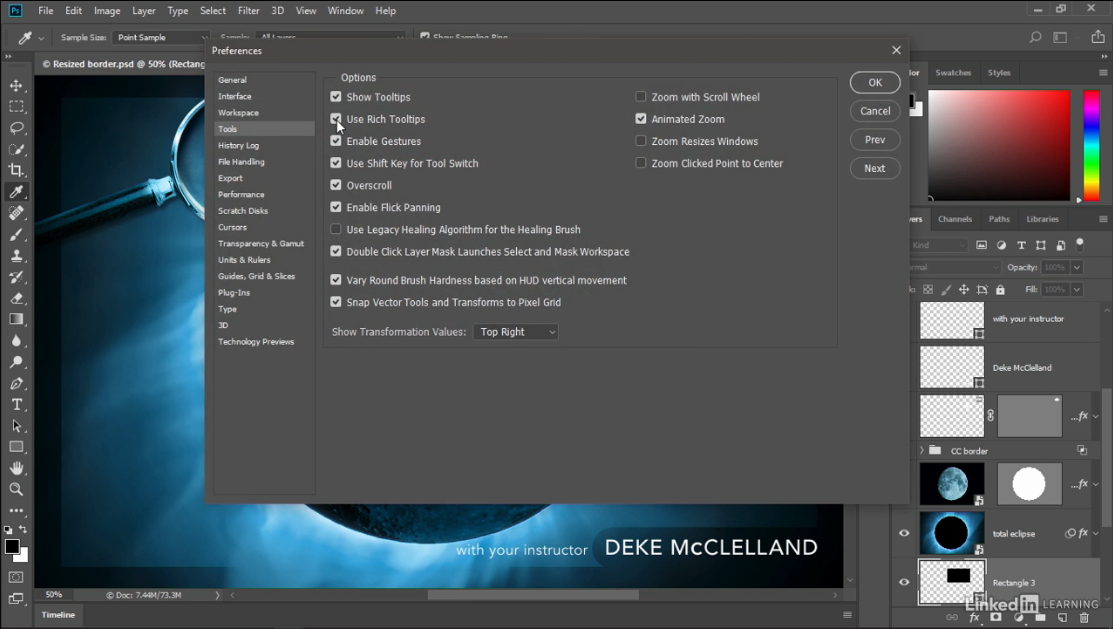Select the Crop tool
The image size is (1113, 629).
pos(16,170)
